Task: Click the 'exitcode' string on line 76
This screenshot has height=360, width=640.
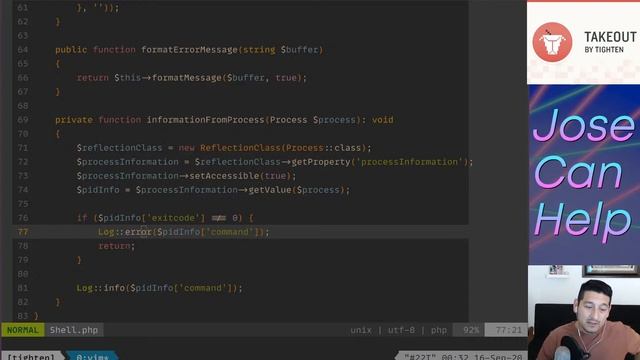Action: tap(173, 218)
